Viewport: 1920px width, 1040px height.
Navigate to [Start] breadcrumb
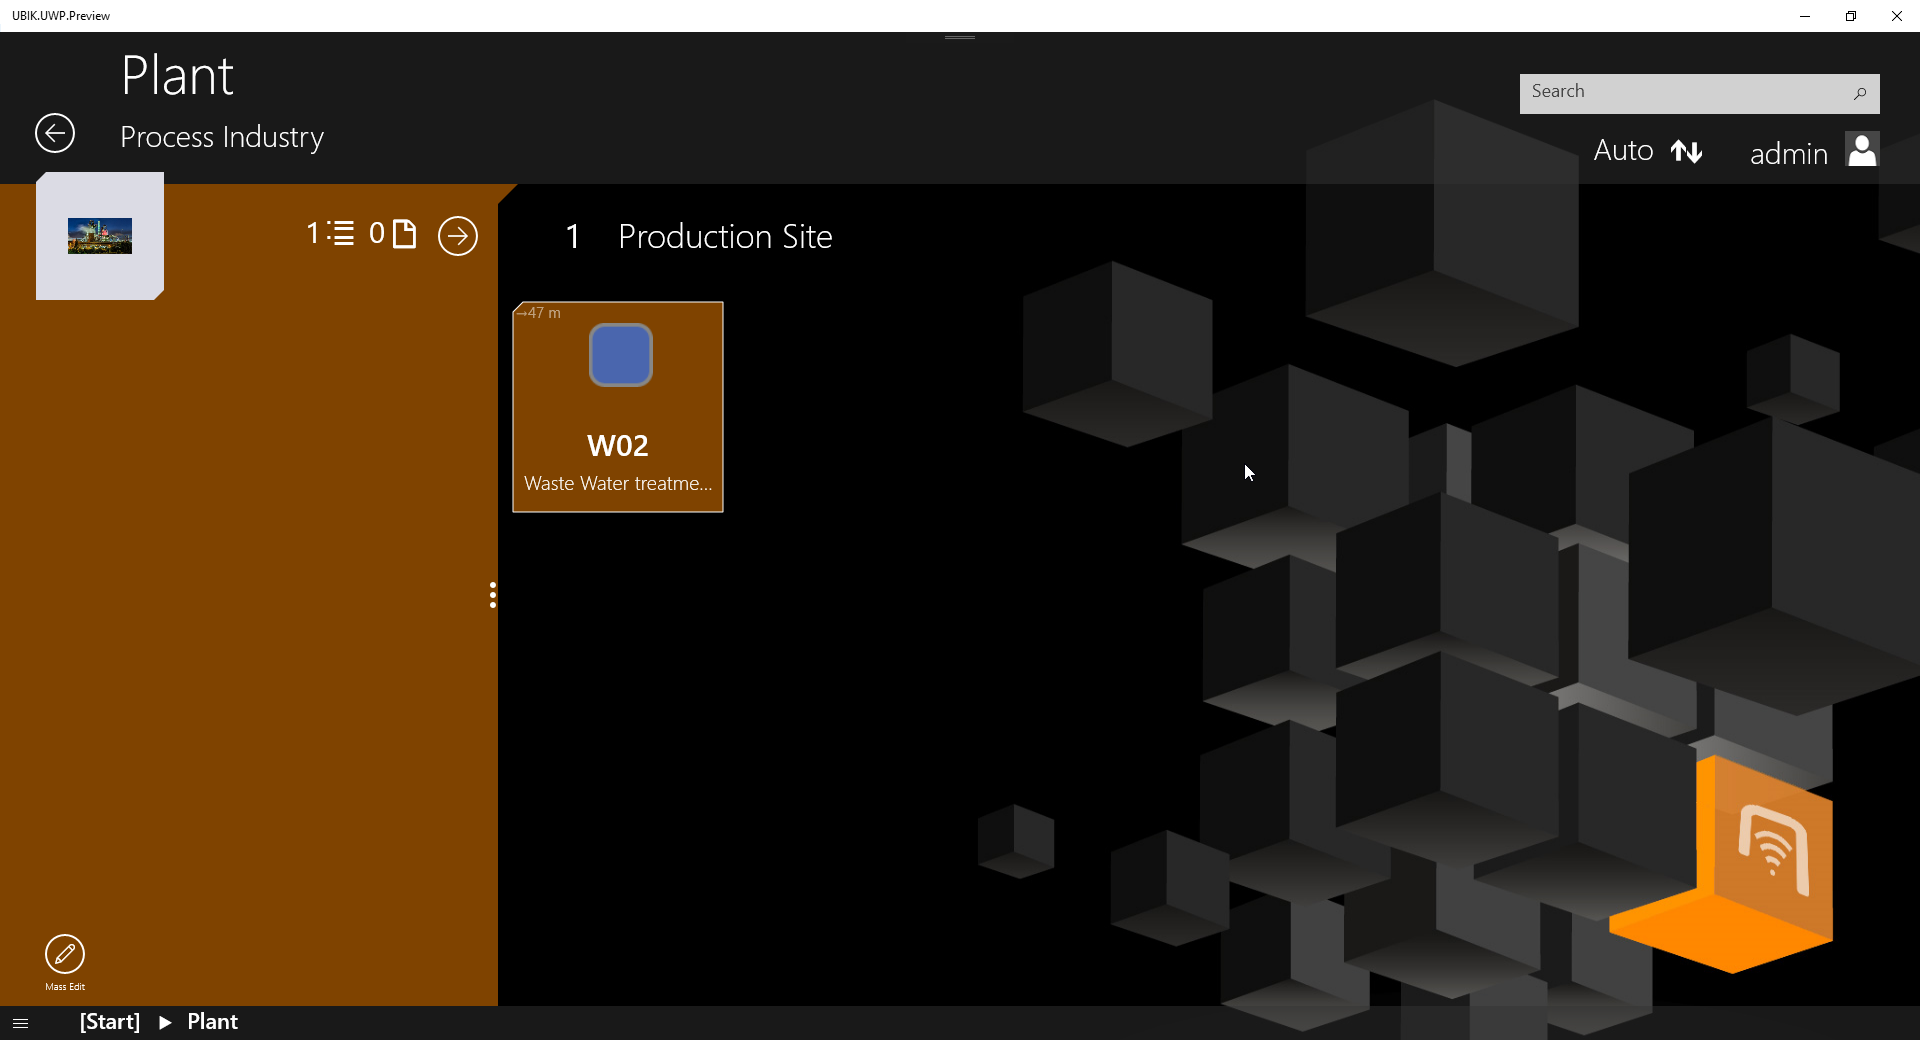tap(110, 1022)
